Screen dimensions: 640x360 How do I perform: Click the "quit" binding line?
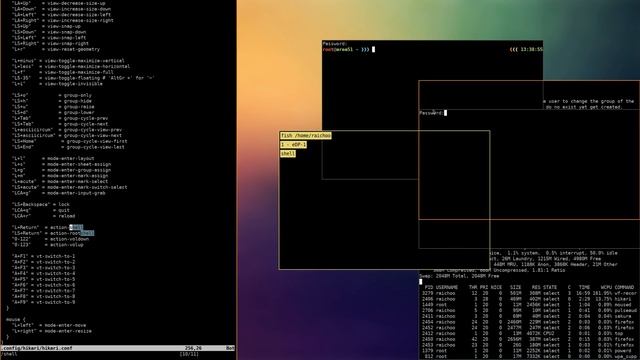point(41,210)
